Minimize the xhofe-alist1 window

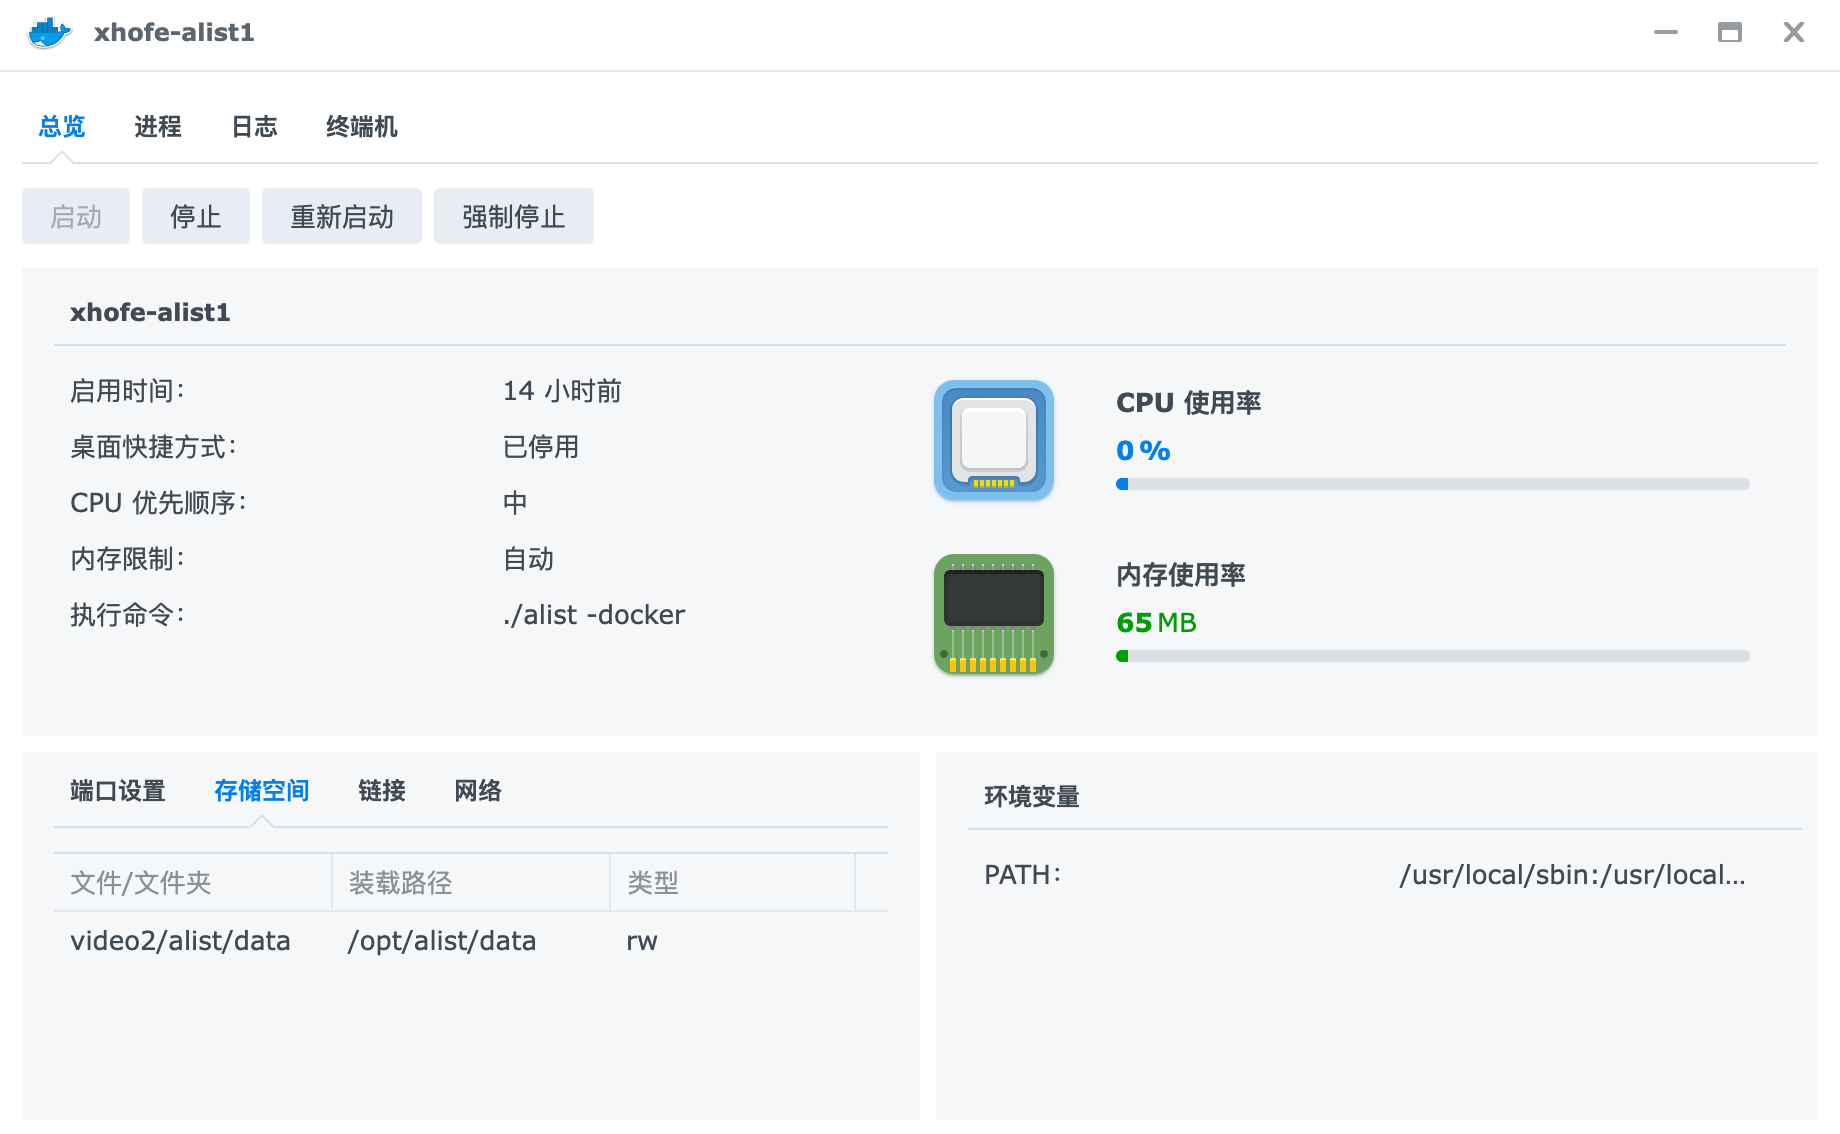[x=1666, y=32]
